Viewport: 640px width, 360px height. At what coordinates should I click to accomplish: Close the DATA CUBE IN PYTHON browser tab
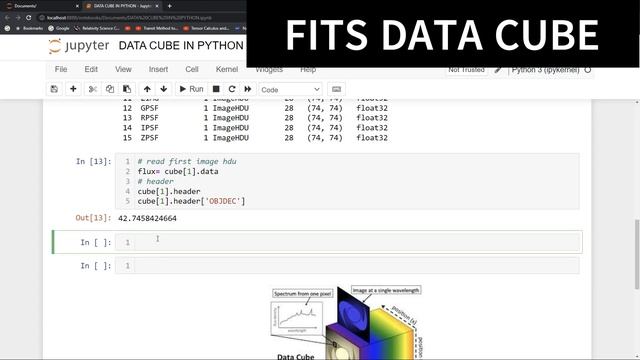(x=157, y=6)
